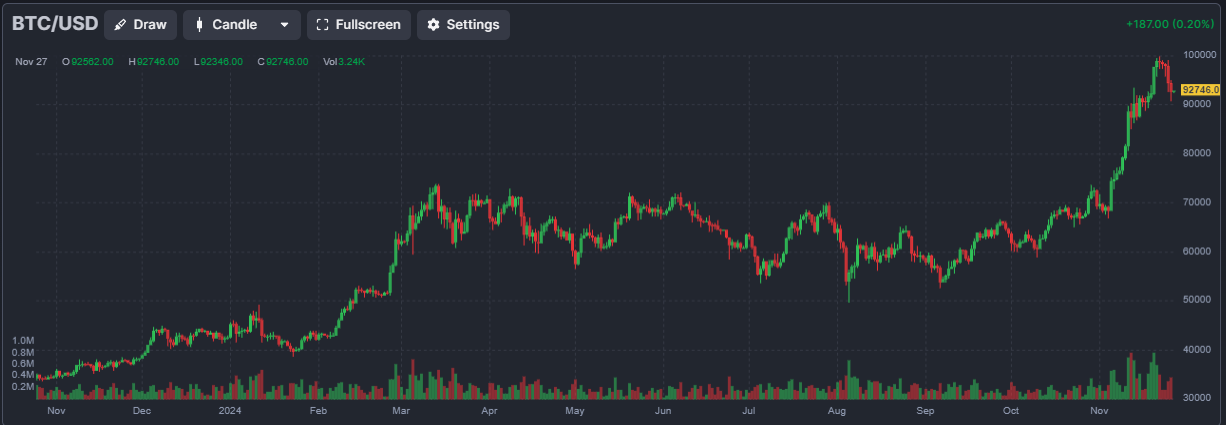Image resolution: width=1226 pixels, height=425 pixels.
Task: Click the Mar label on time axis
Action: (x=400, y=411)
